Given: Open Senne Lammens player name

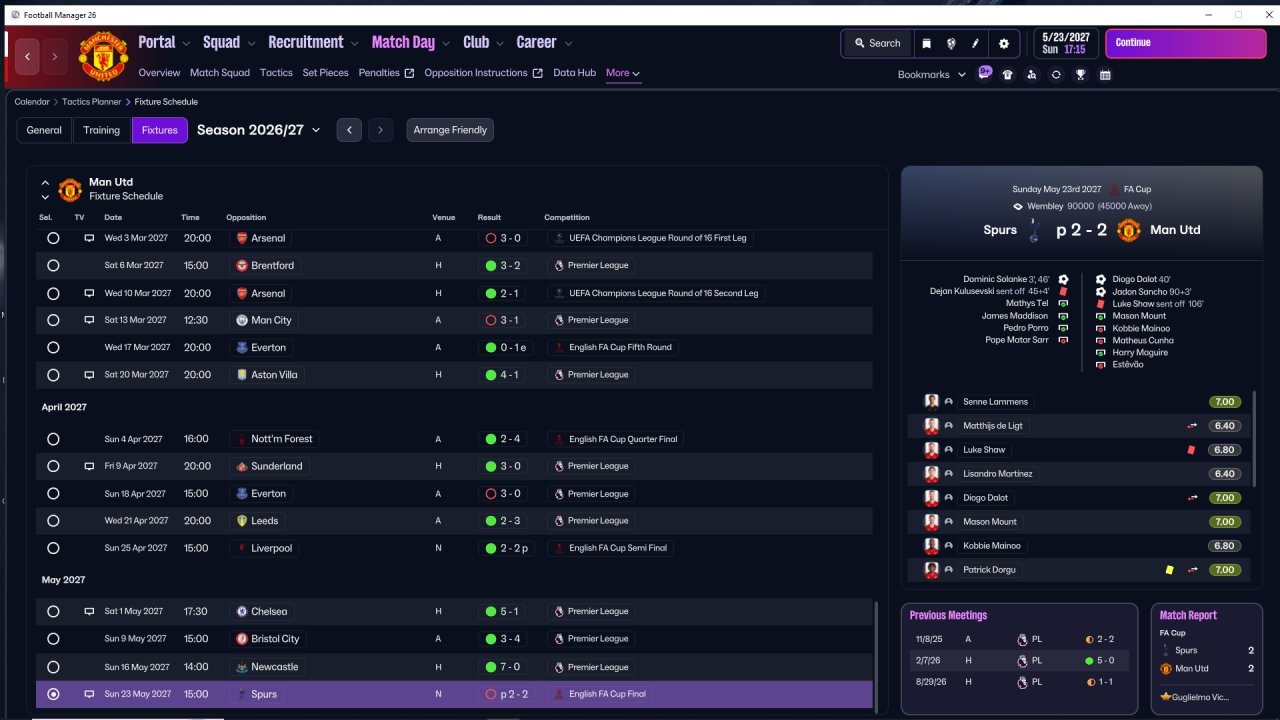Looking at the screenshot, I should [x=995, y=402].
